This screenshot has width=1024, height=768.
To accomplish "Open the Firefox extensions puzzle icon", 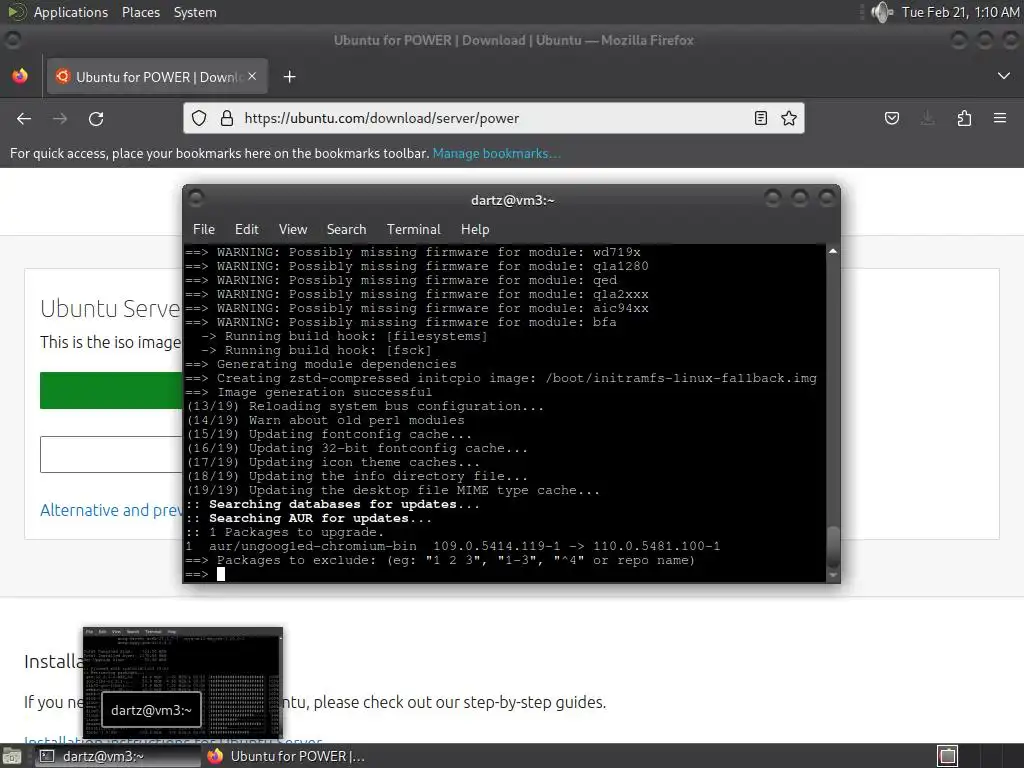I will click(965, 118).
